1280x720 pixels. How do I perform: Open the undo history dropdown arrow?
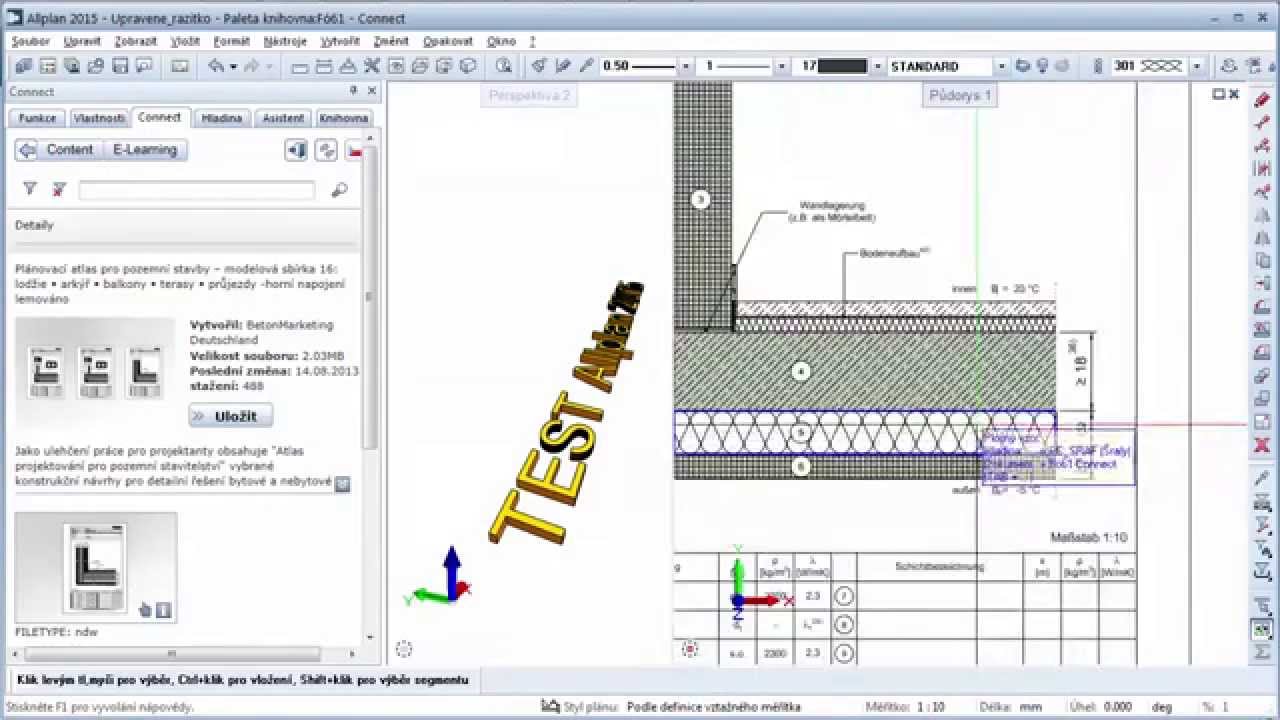click(233, 66)
